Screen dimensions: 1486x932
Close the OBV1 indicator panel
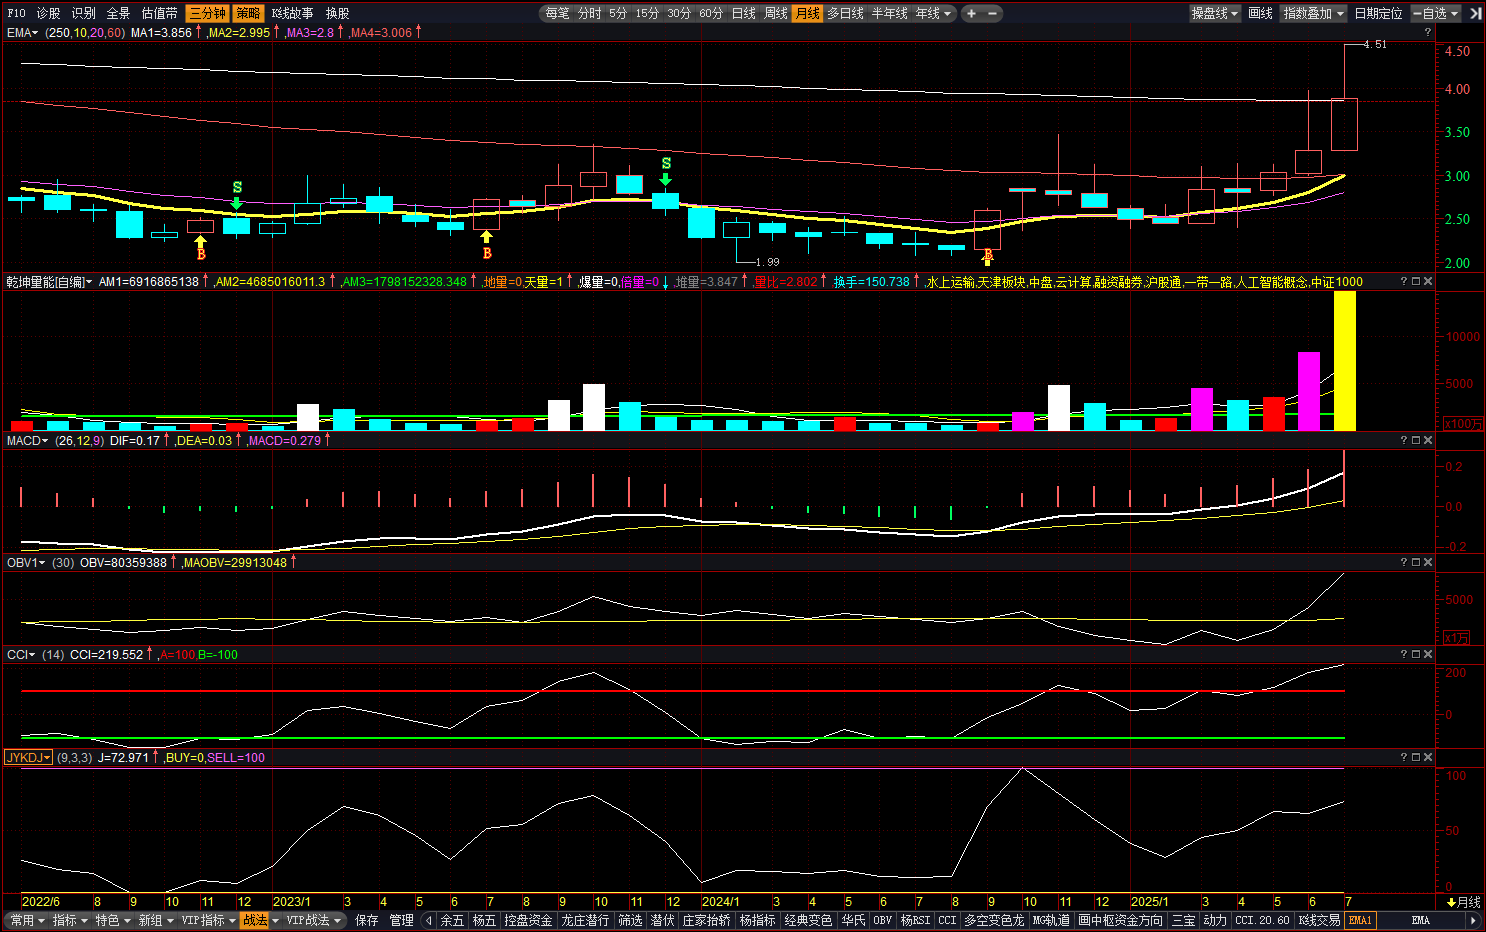tap(1428, 562)
